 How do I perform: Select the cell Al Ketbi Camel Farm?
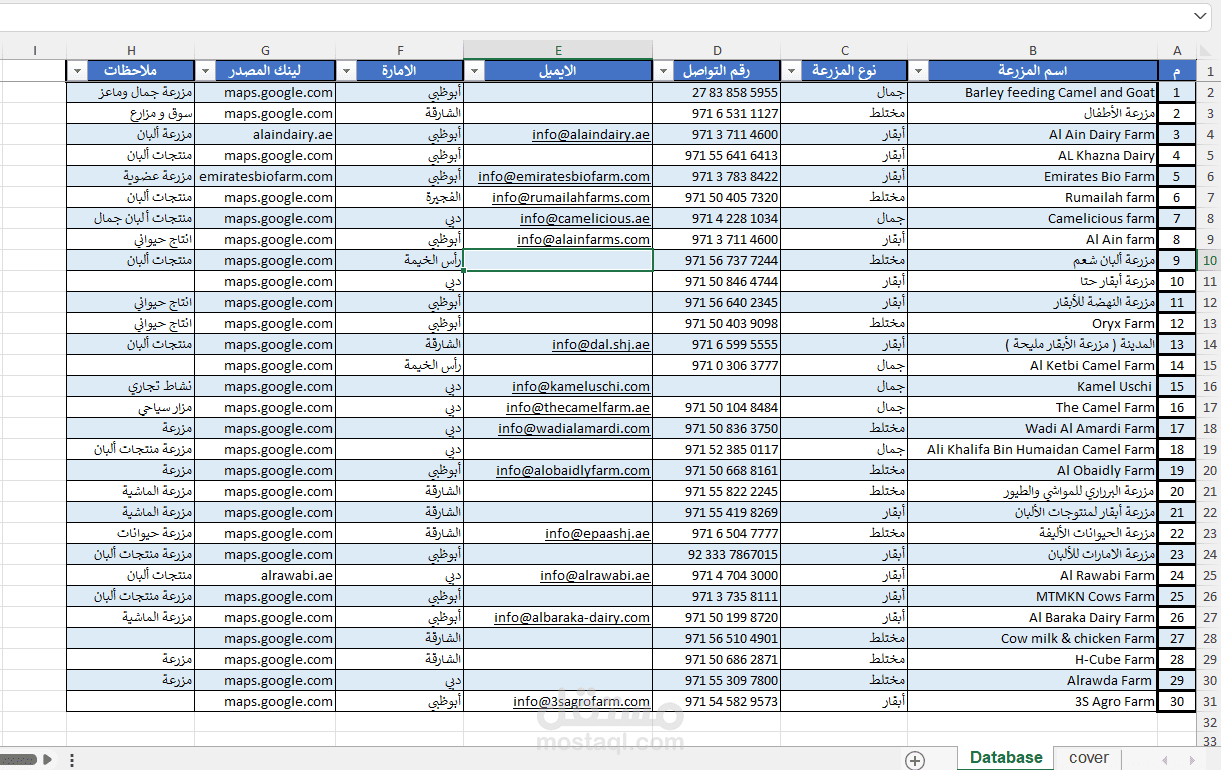point(1033,365)
